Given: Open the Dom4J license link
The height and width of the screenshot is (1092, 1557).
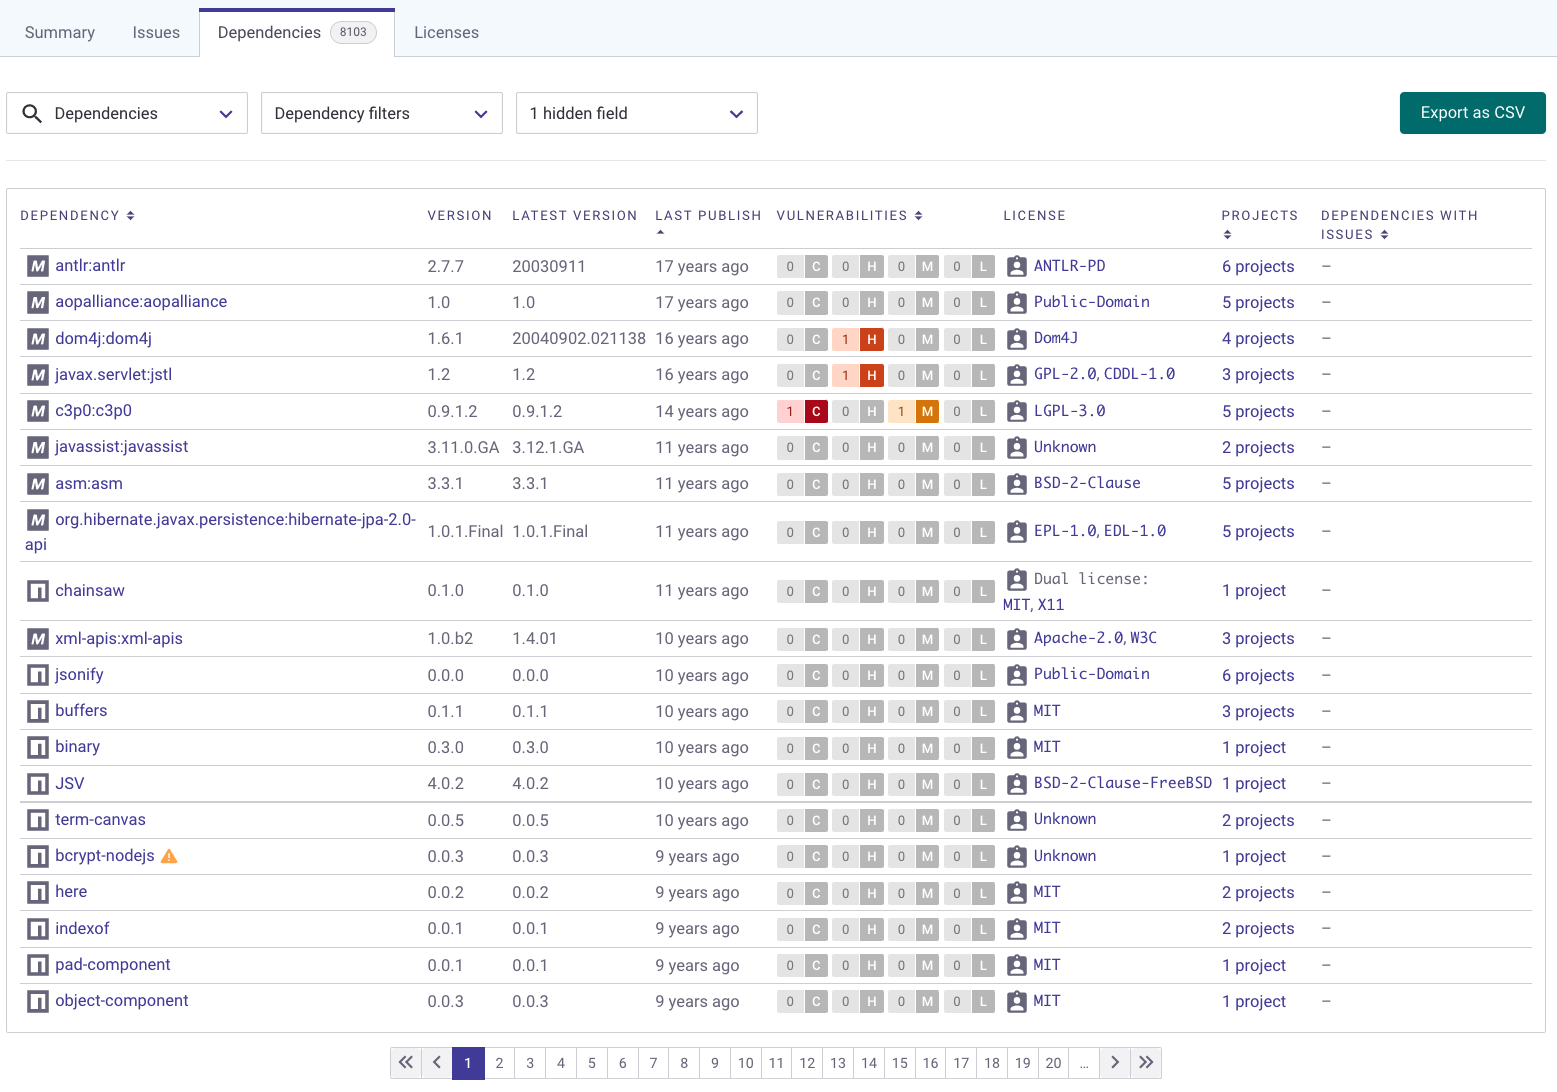Looking at the screenshot, I should pos(1056,338).
